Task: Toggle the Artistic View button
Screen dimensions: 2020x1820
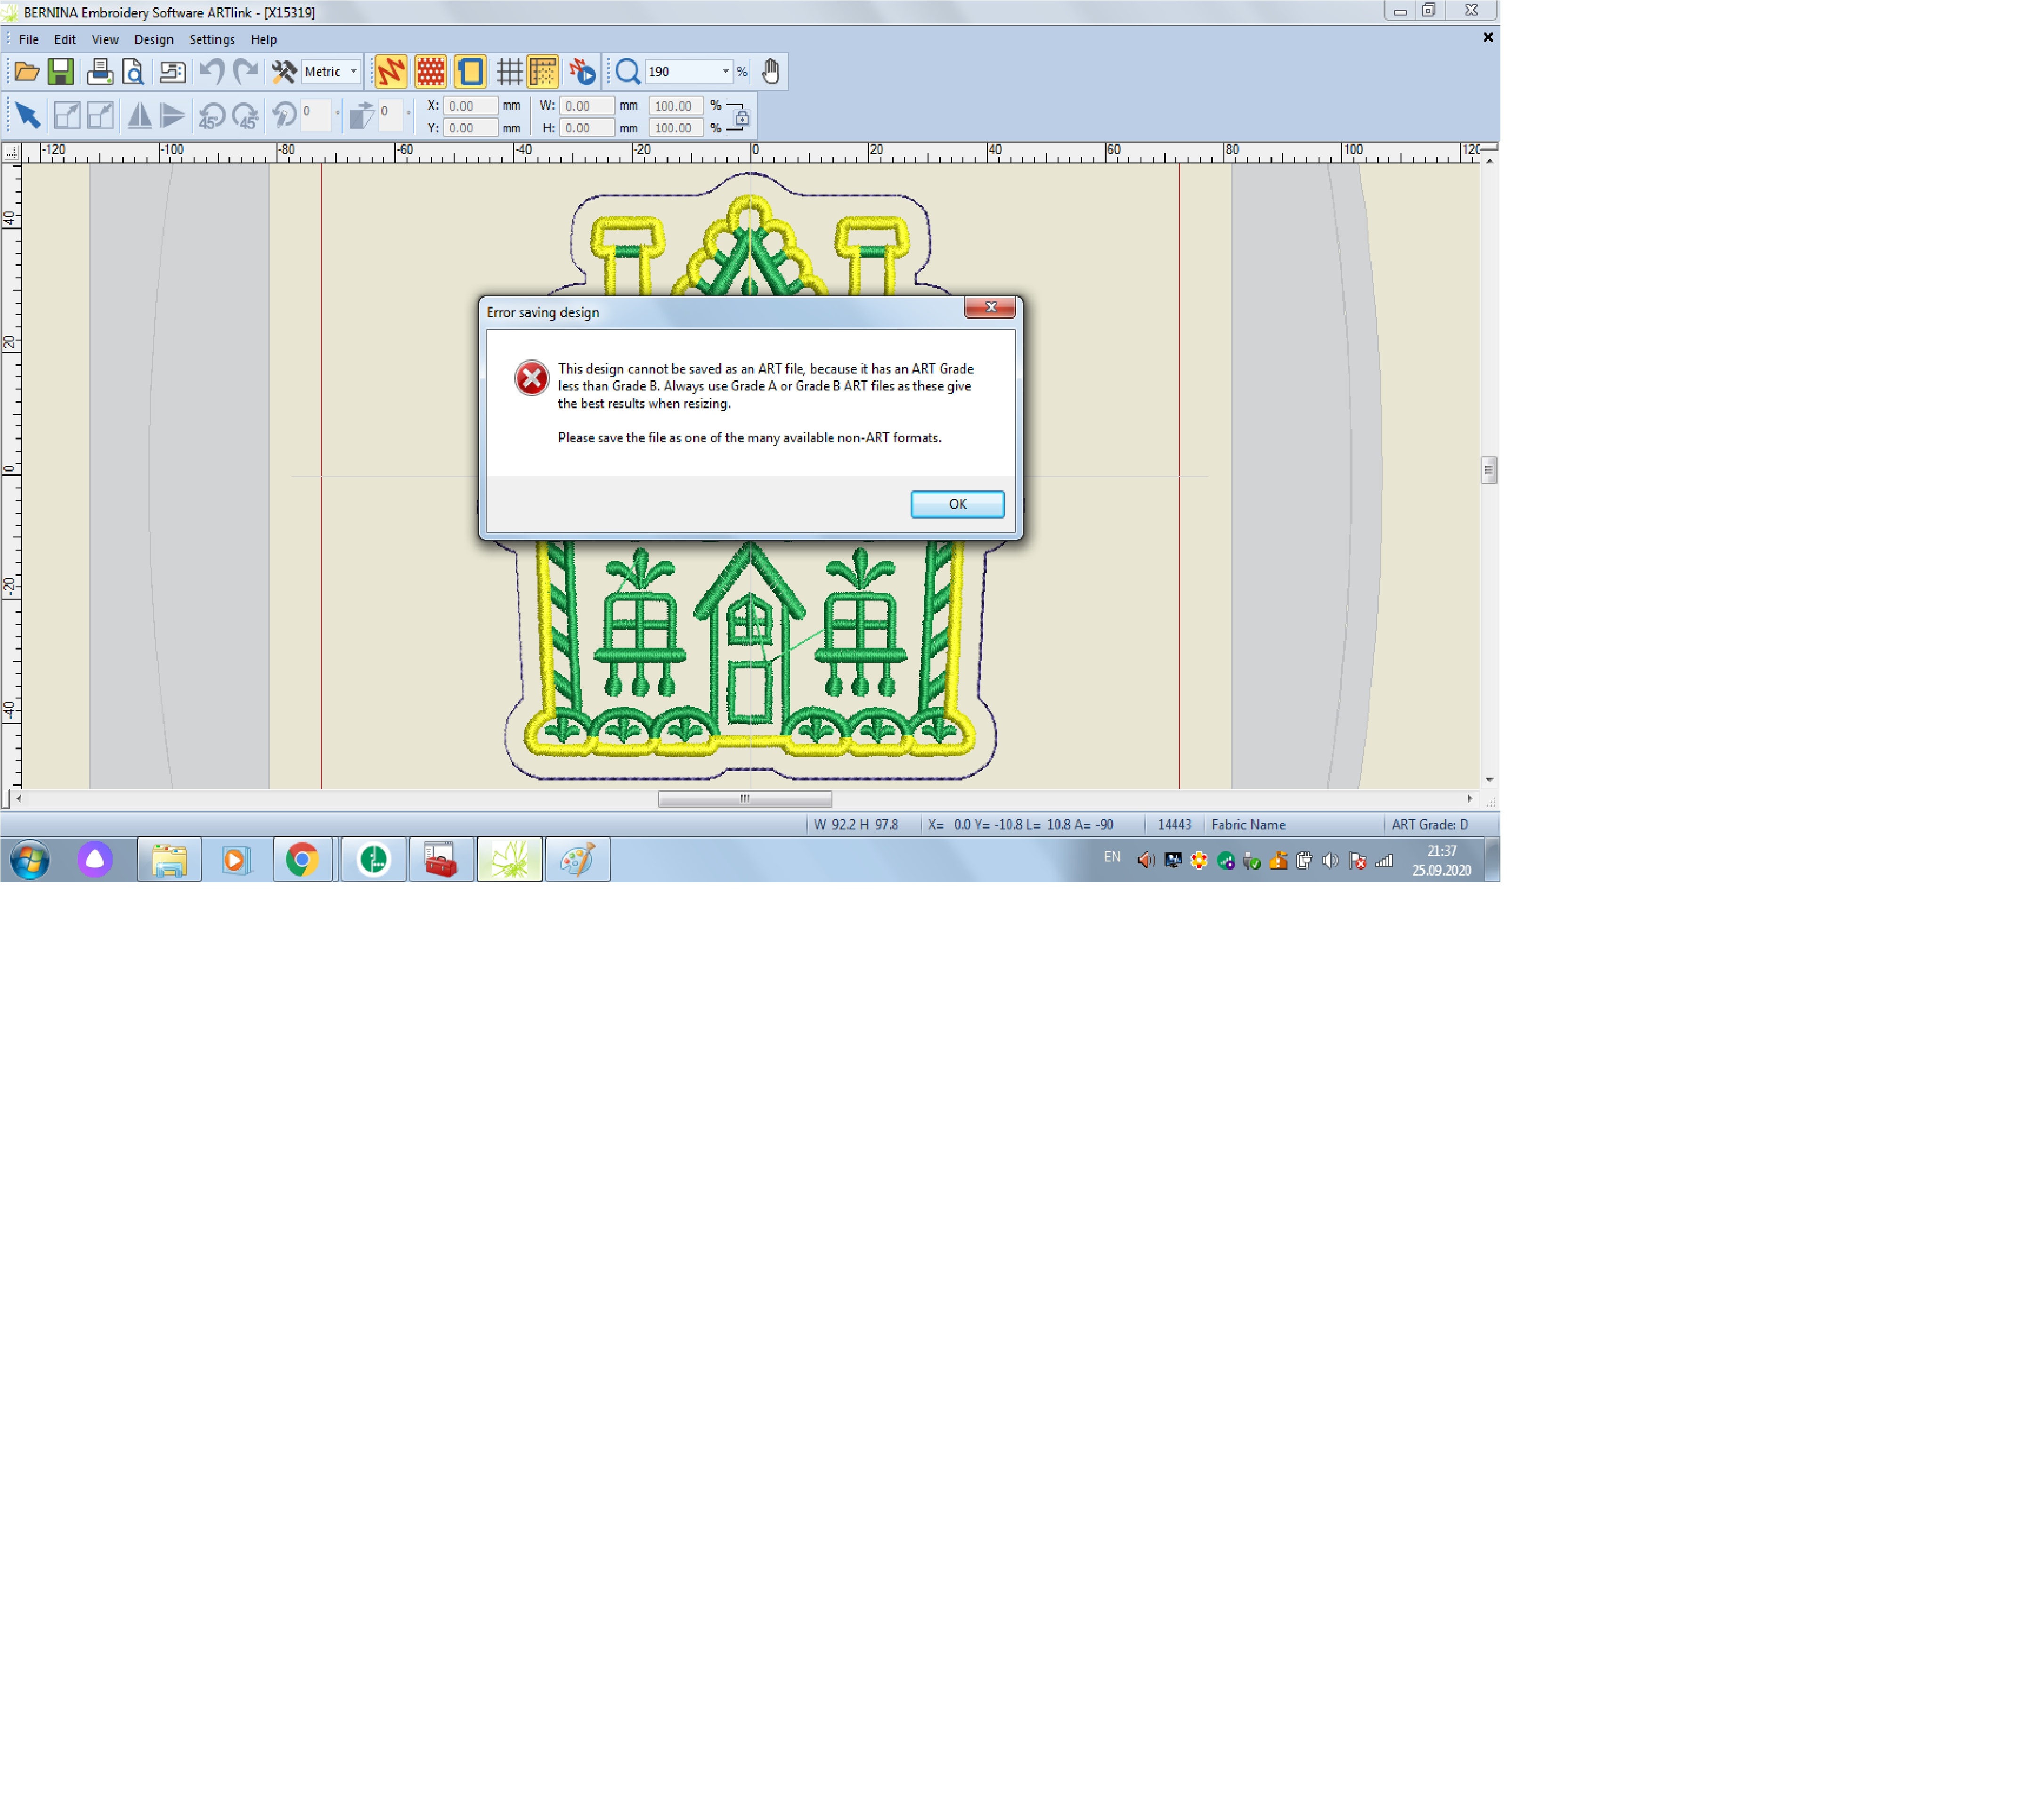Action: [x=430, y=71]
